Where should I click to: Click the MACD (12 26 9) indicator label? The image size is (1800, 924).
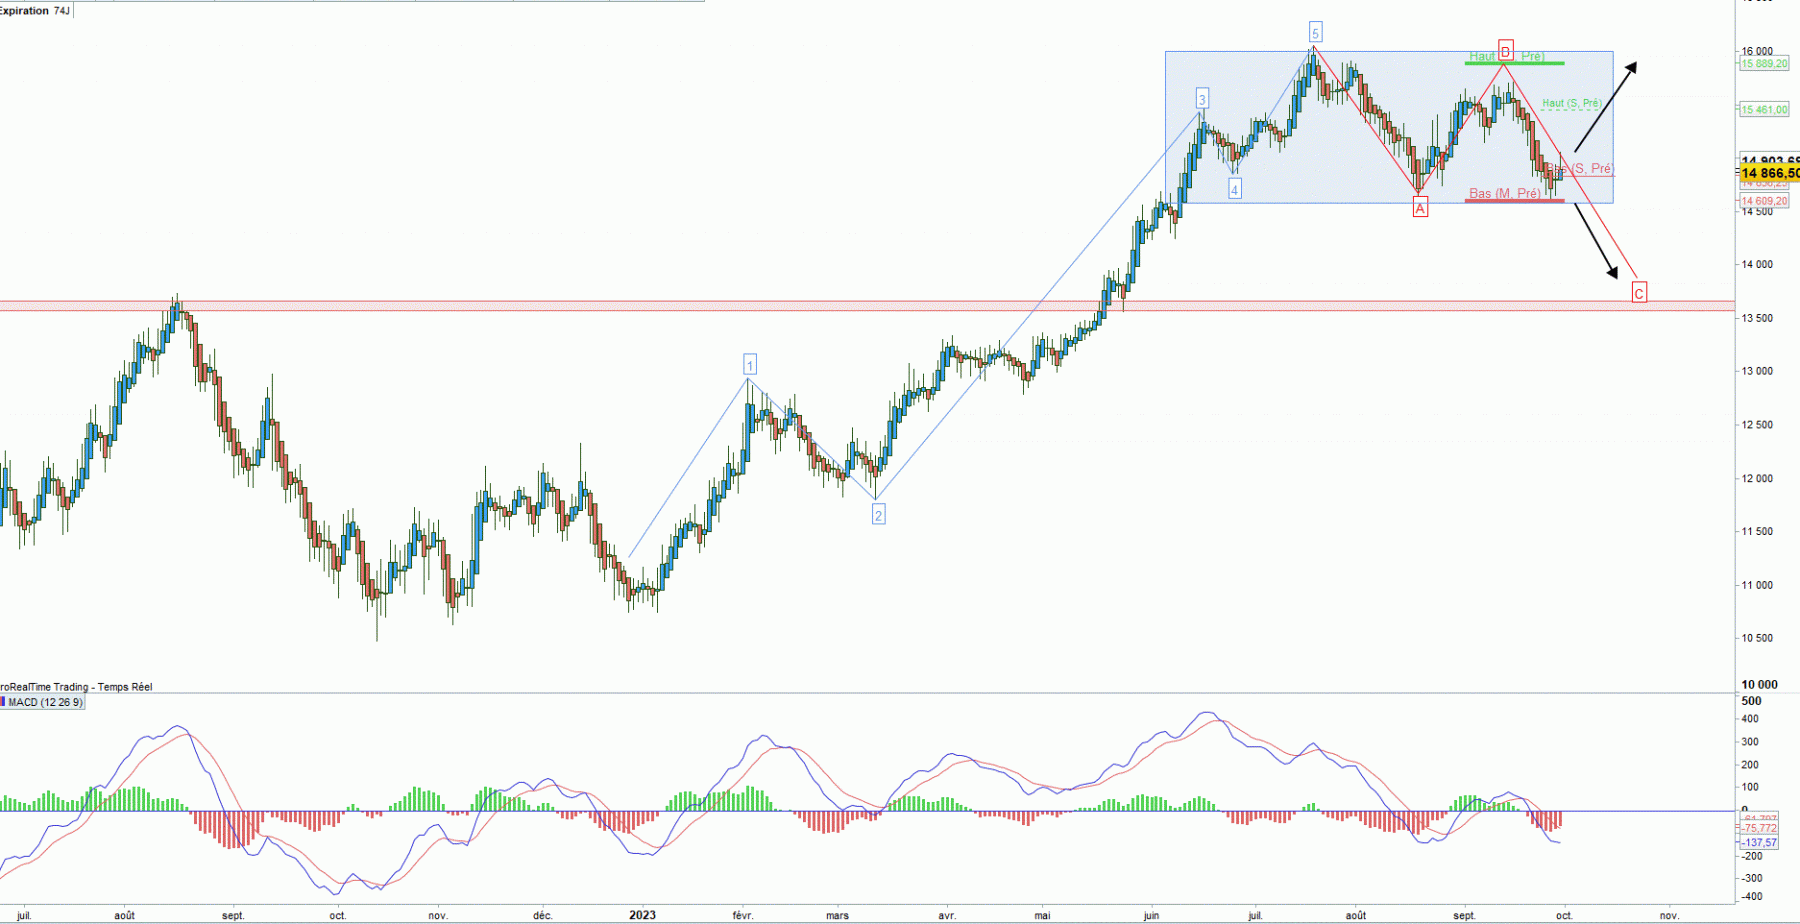[x=47, y=703]
